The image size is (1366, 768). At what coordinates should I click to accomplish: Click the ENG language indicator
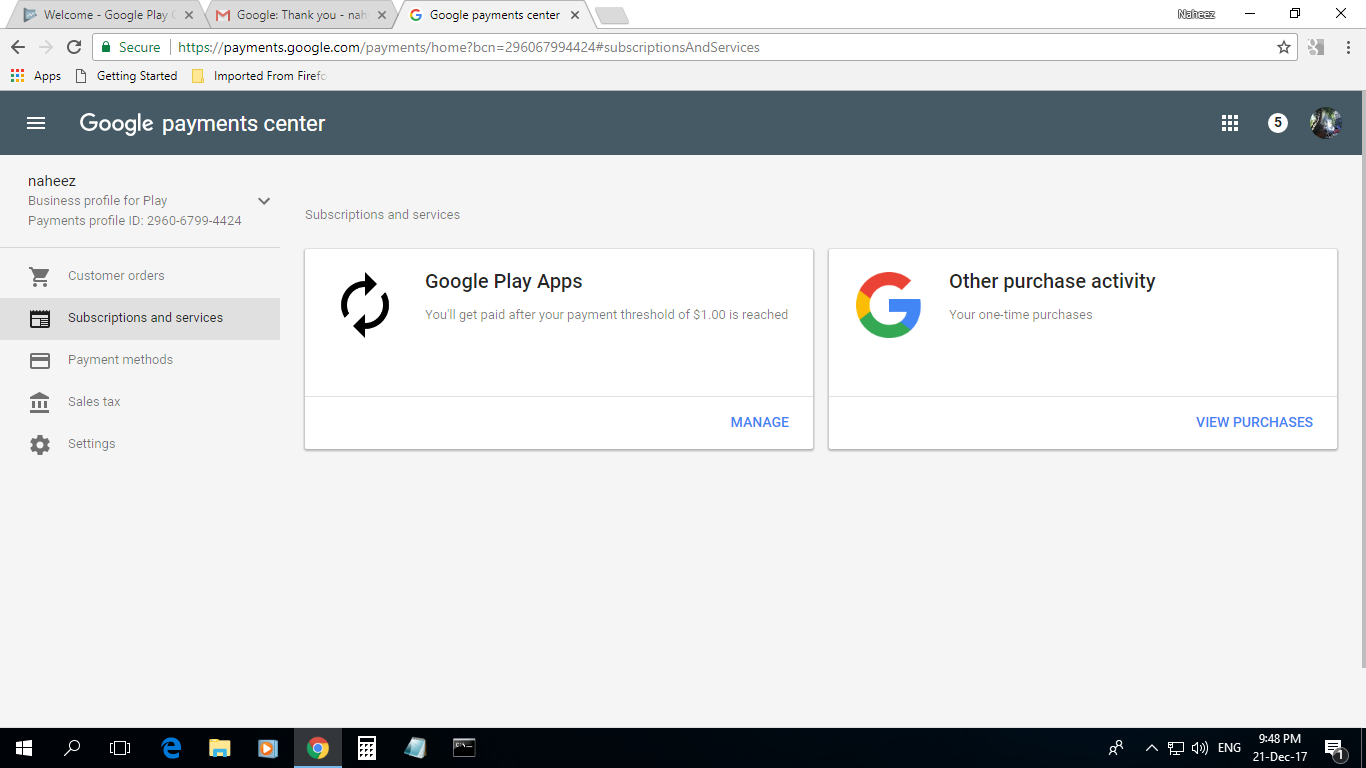click(1230, 748)
